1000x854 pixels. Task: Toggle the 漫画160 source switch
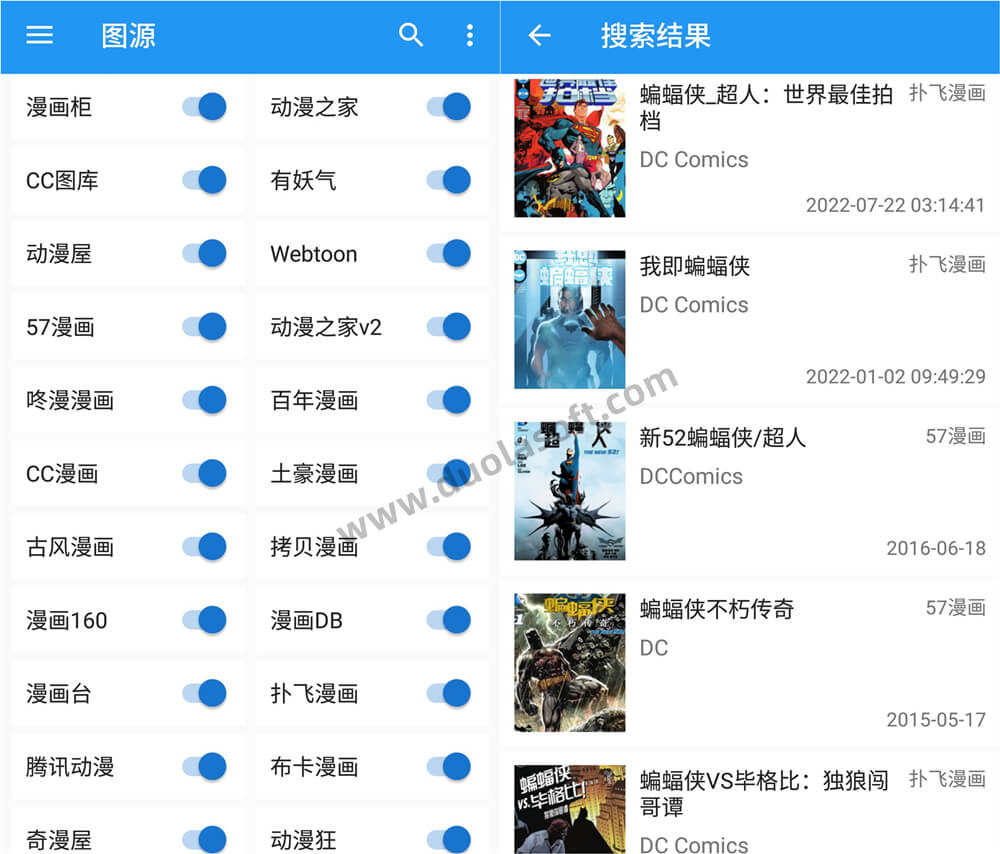(x=204, y=620)
